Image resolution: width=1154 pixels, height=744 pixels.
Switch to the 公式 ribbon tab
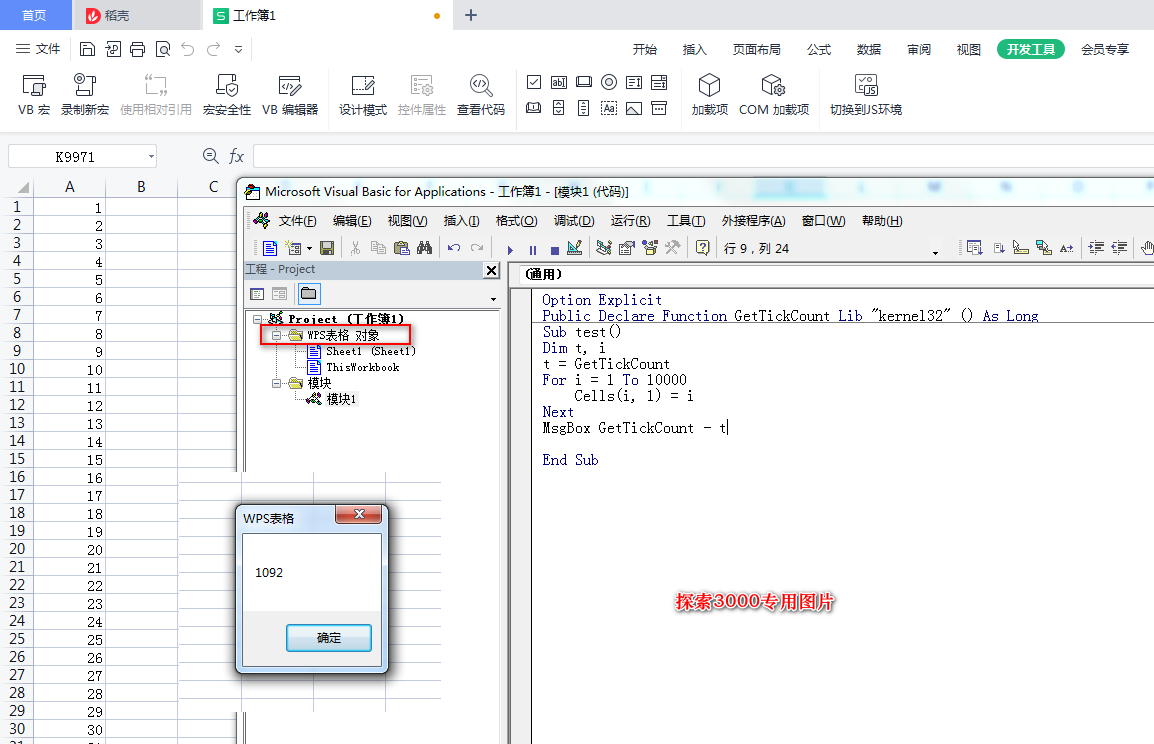tap(819, 49)
